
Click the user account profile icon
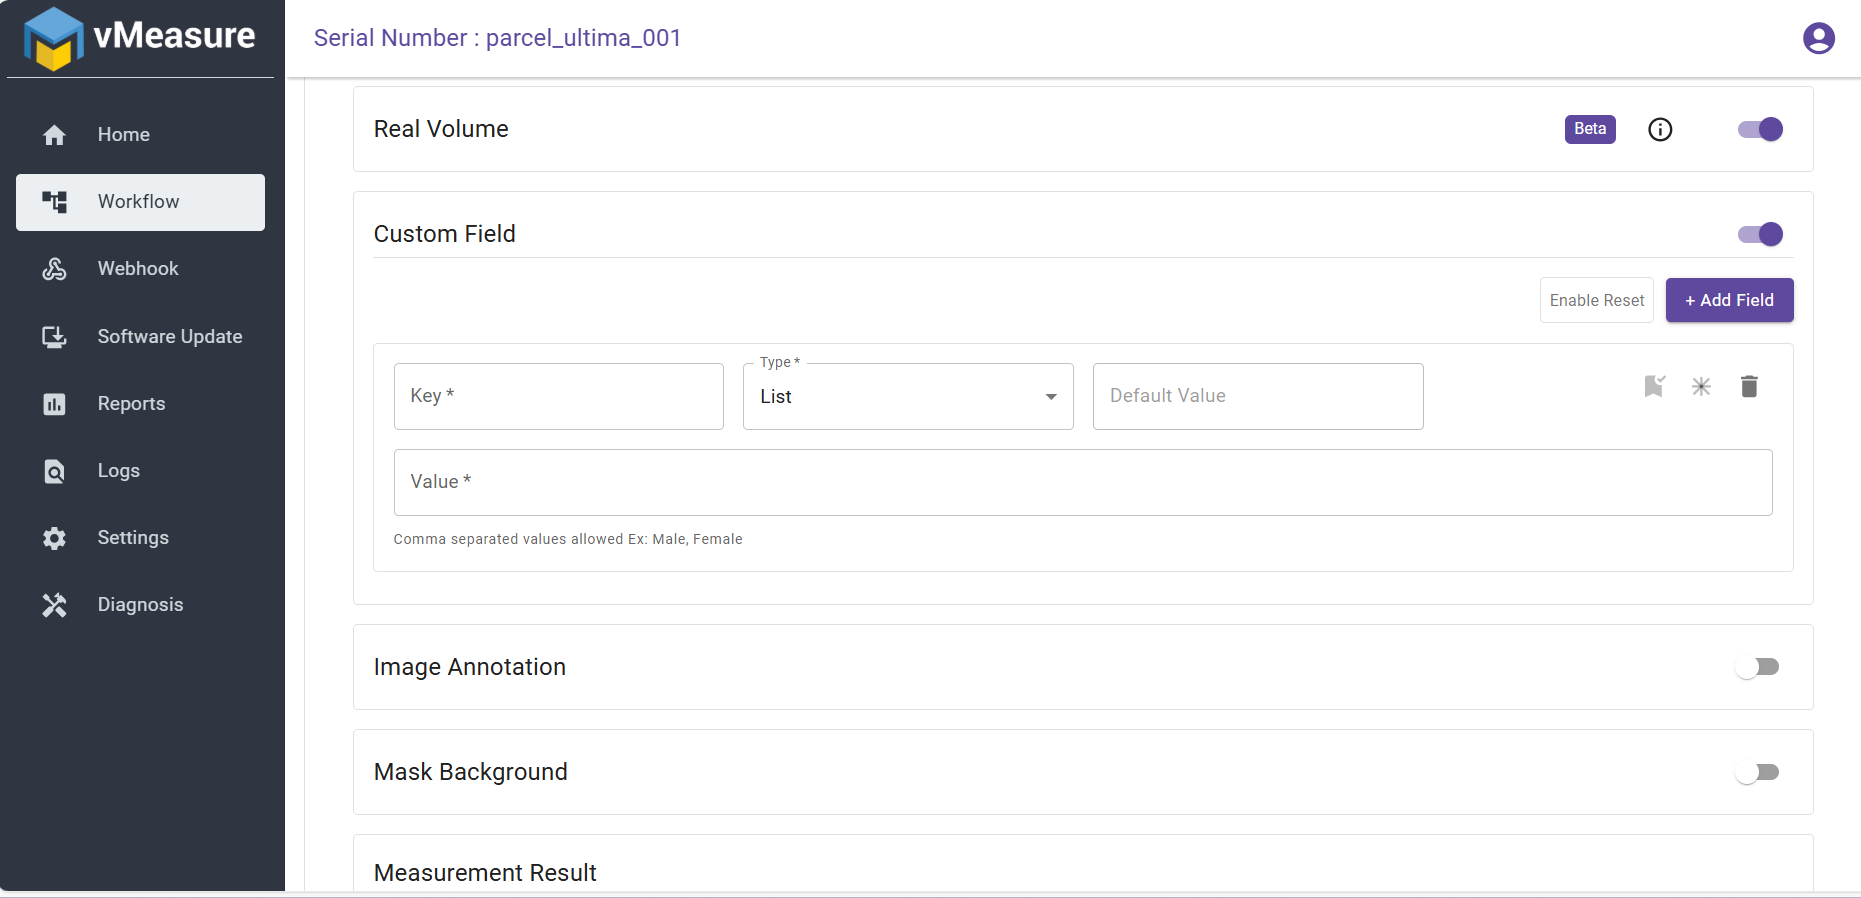[x=1818, y=38]
